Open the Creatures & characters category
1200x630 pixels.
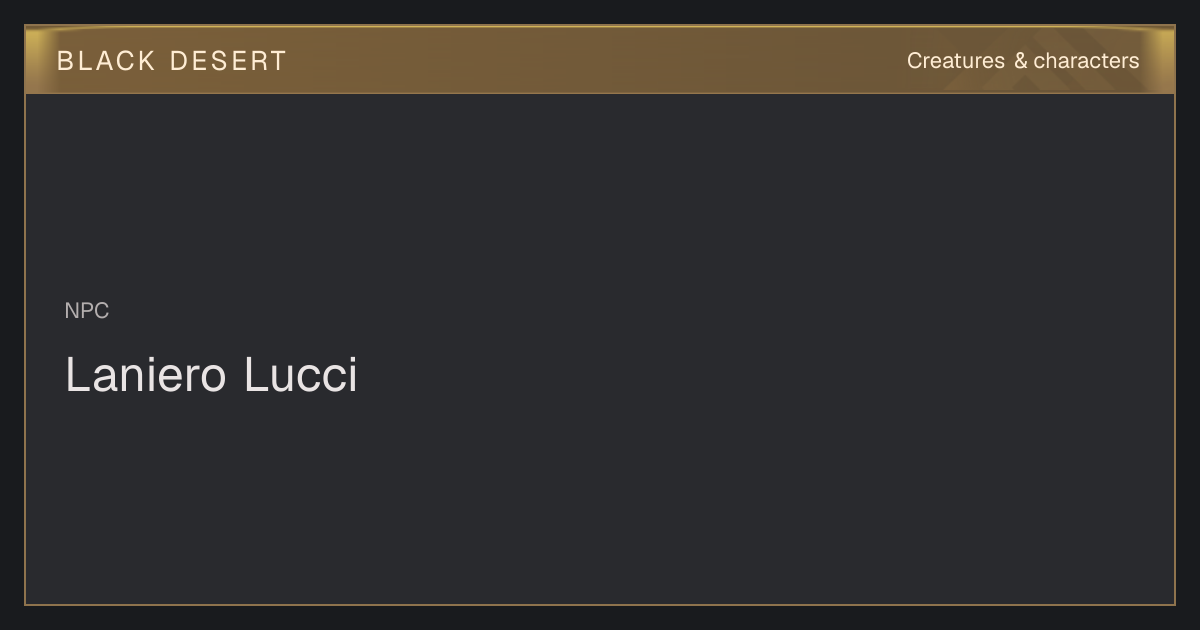click(x=1022, y=61)
